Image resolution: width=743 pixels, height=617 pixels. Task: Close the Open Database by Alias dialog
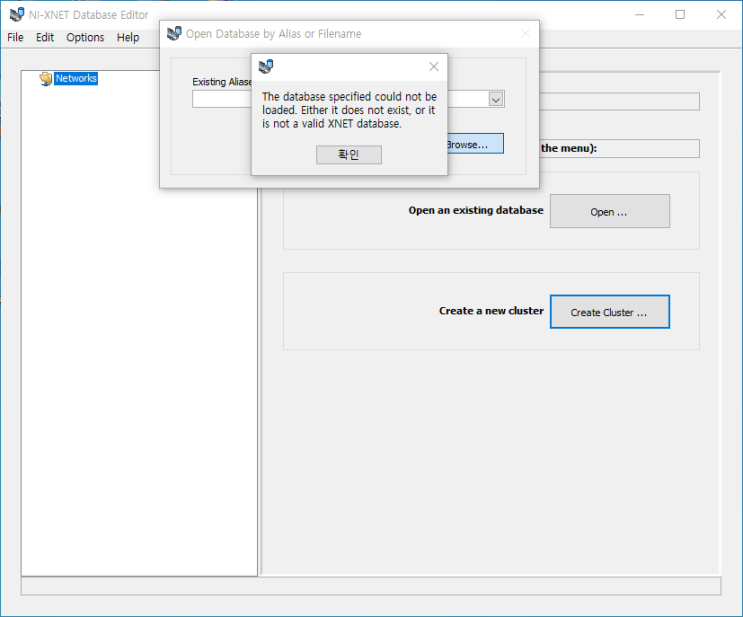coord(525,33)
